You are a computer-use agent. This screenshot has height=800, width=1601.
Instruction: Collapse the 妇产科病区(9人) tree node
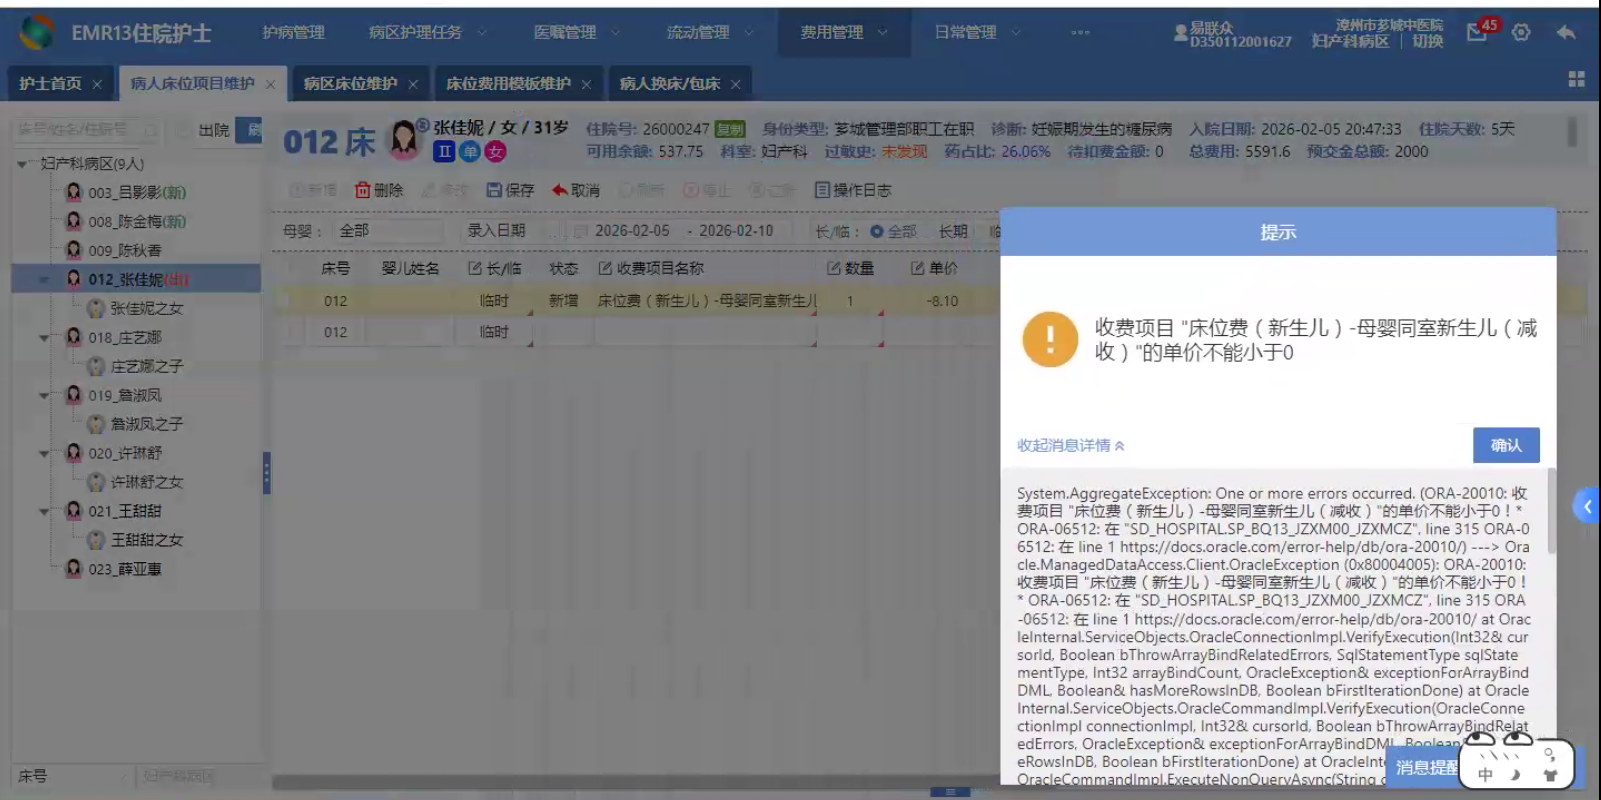(22, 164)
